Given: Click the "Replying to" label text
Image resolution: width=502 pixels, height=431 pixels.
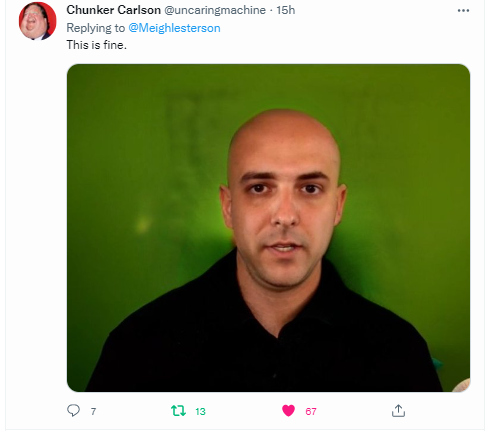Looking at the screenshot, I should click(96, 28).
